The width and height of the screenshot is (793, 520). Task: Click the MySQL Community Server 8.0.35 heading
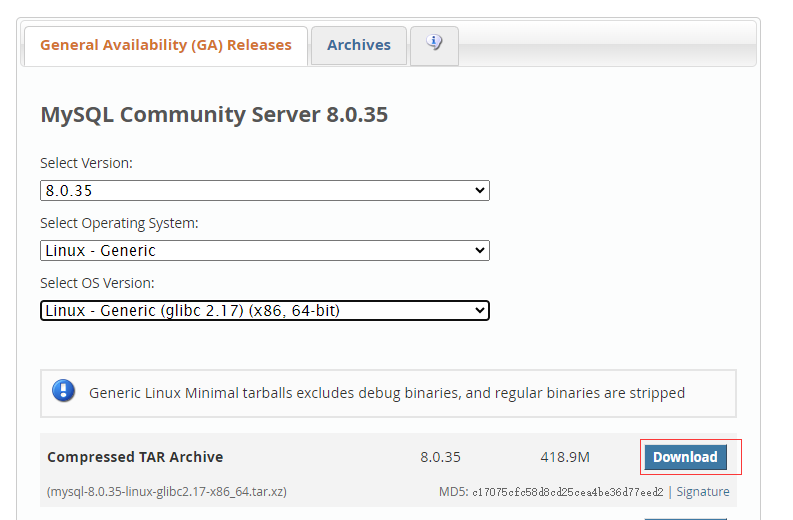[x=214, y=115]
